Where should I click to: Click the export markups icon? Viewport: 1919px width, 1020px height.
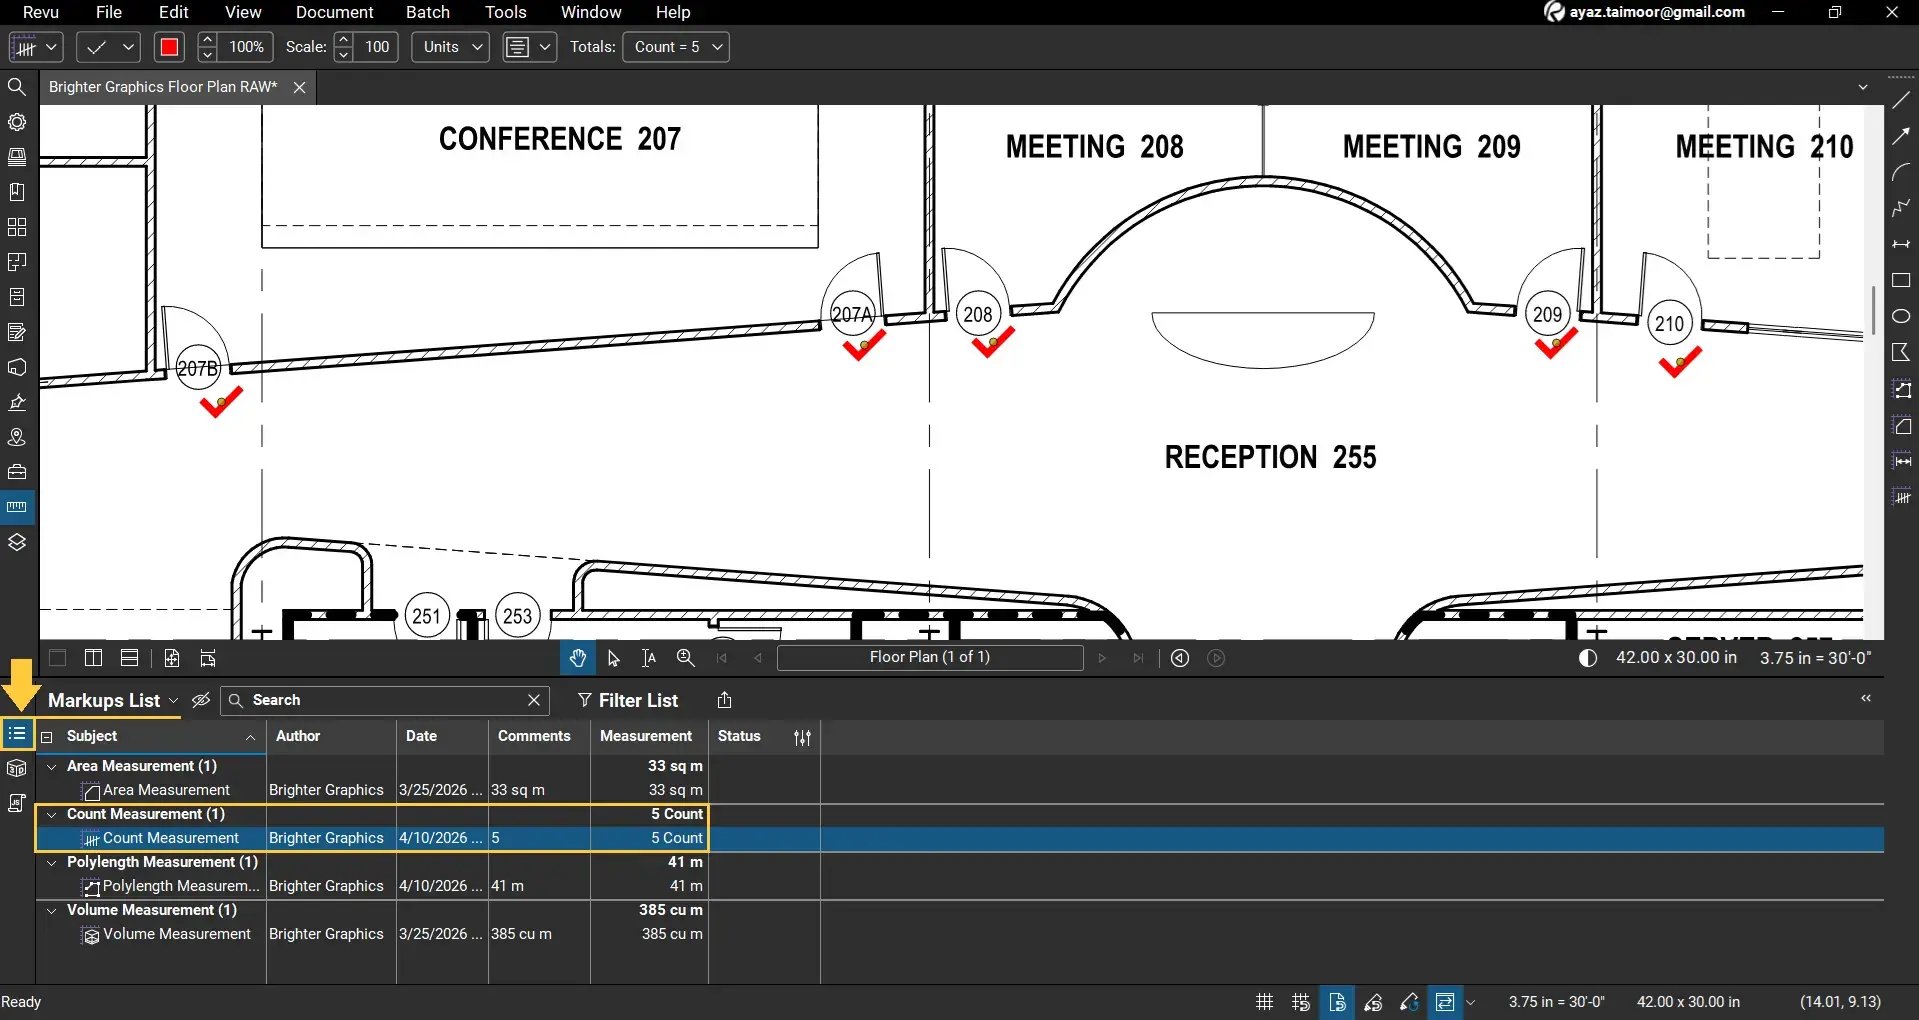tap(725, 700)
